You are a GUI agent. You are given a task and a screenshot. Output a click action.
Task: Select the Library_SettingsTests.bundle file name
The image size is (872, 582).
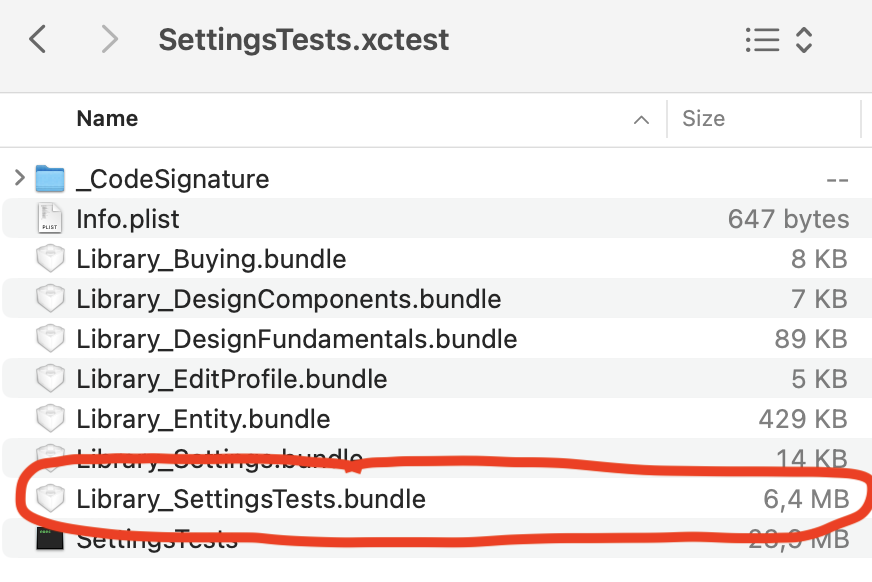[x=249, y=499]
